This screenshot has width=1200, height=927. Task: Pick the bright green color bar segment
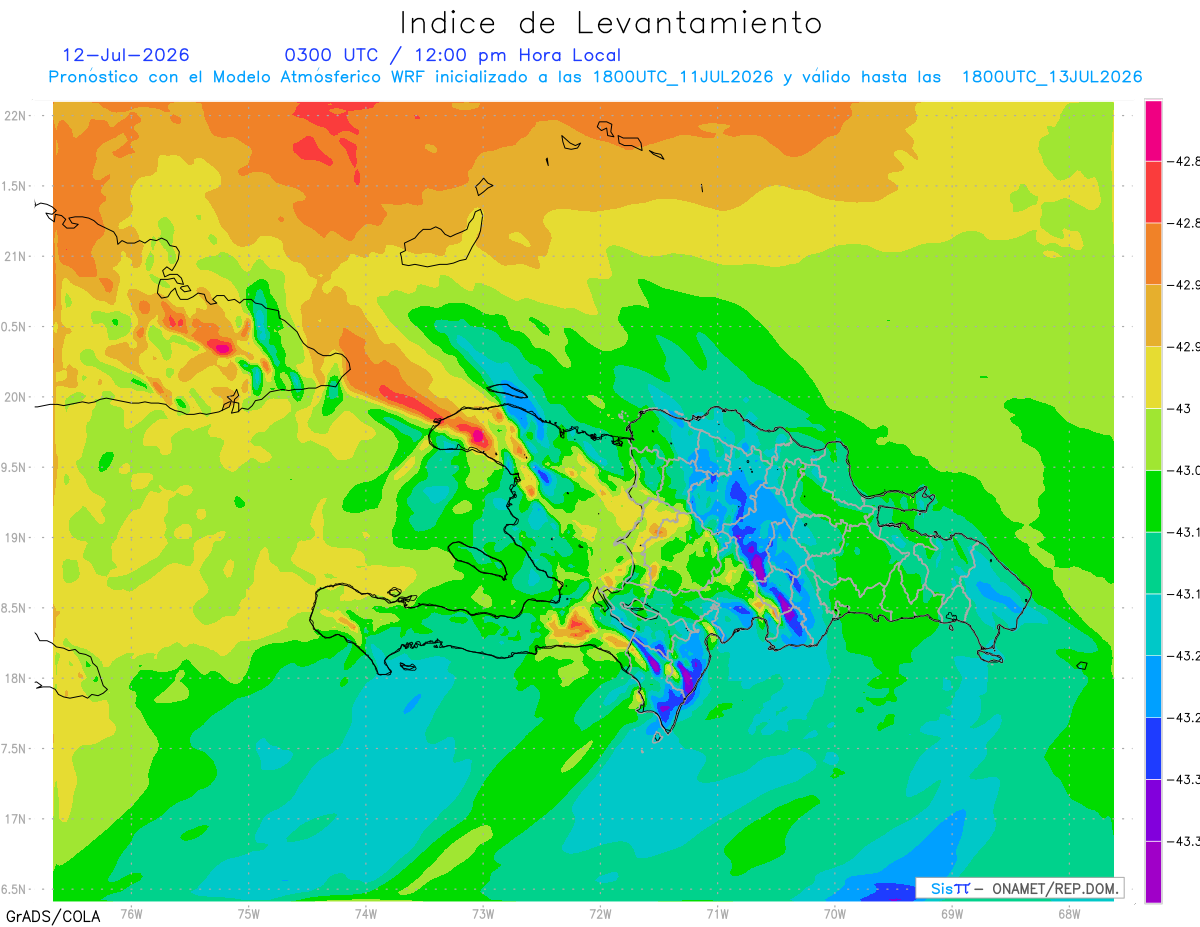[1153, 501]
